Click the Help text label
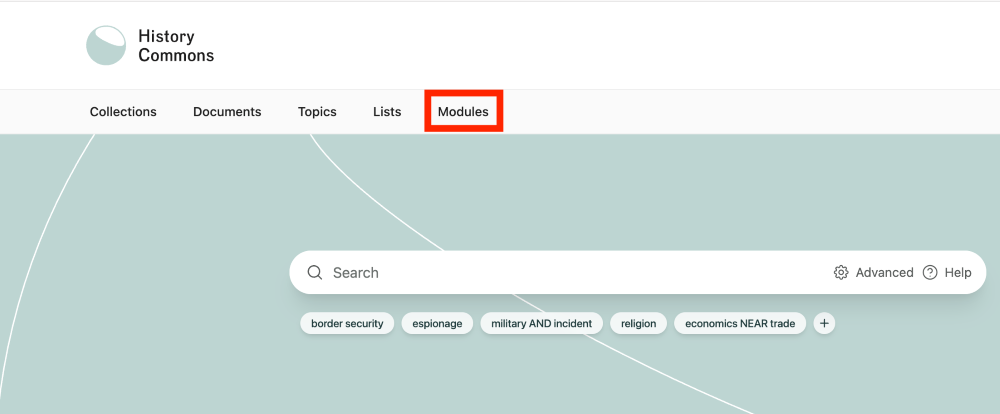This screenshot has height=414, width=1000. coord(957,272)
